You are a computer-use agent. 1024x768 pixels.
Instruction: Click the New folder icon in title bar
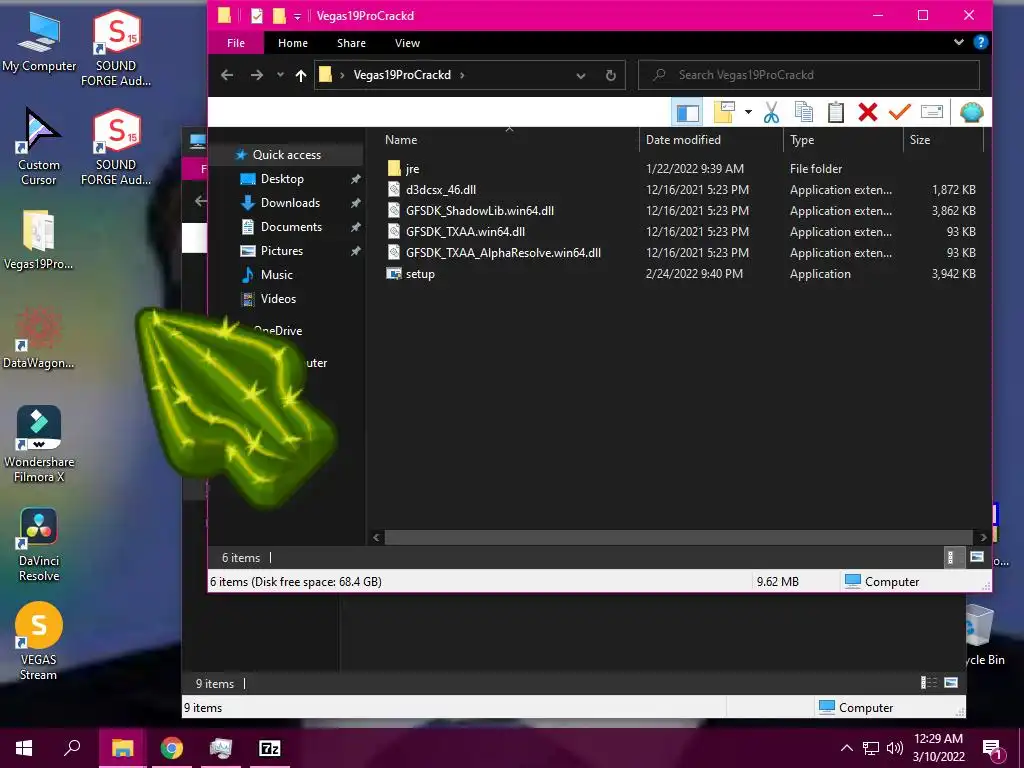click(279, 15)
